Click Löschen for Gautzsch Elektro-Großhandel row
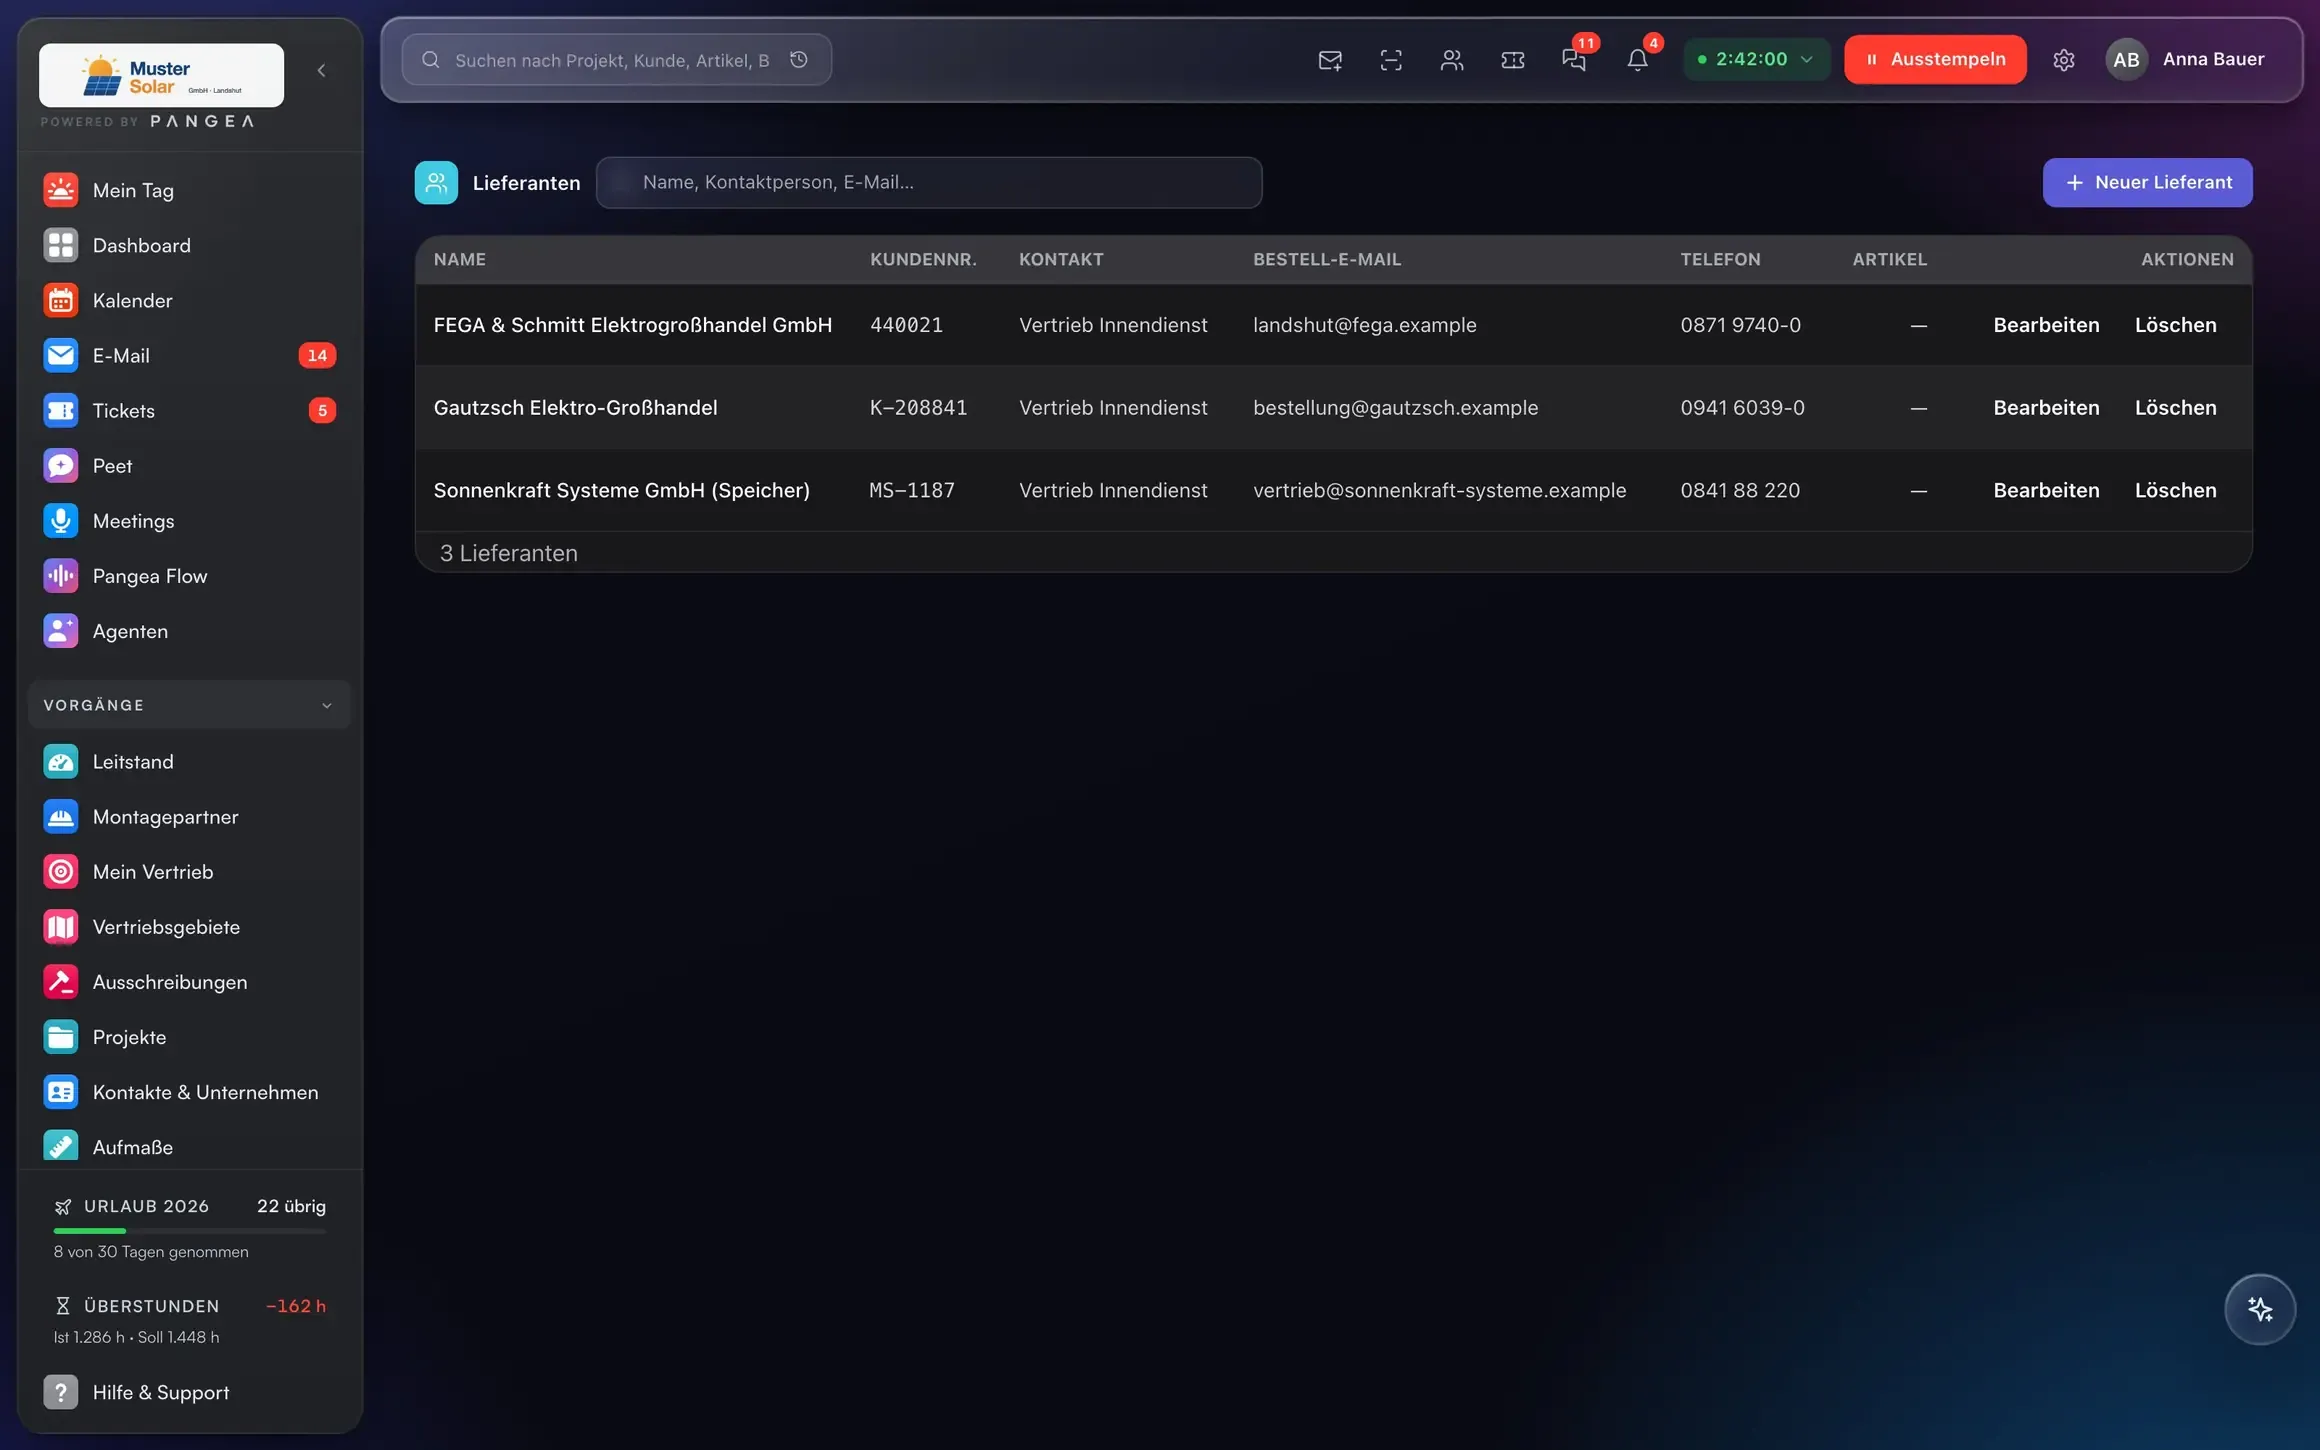The width and height of the screenshot is (2320, 1450). (x=2175, y=408)
